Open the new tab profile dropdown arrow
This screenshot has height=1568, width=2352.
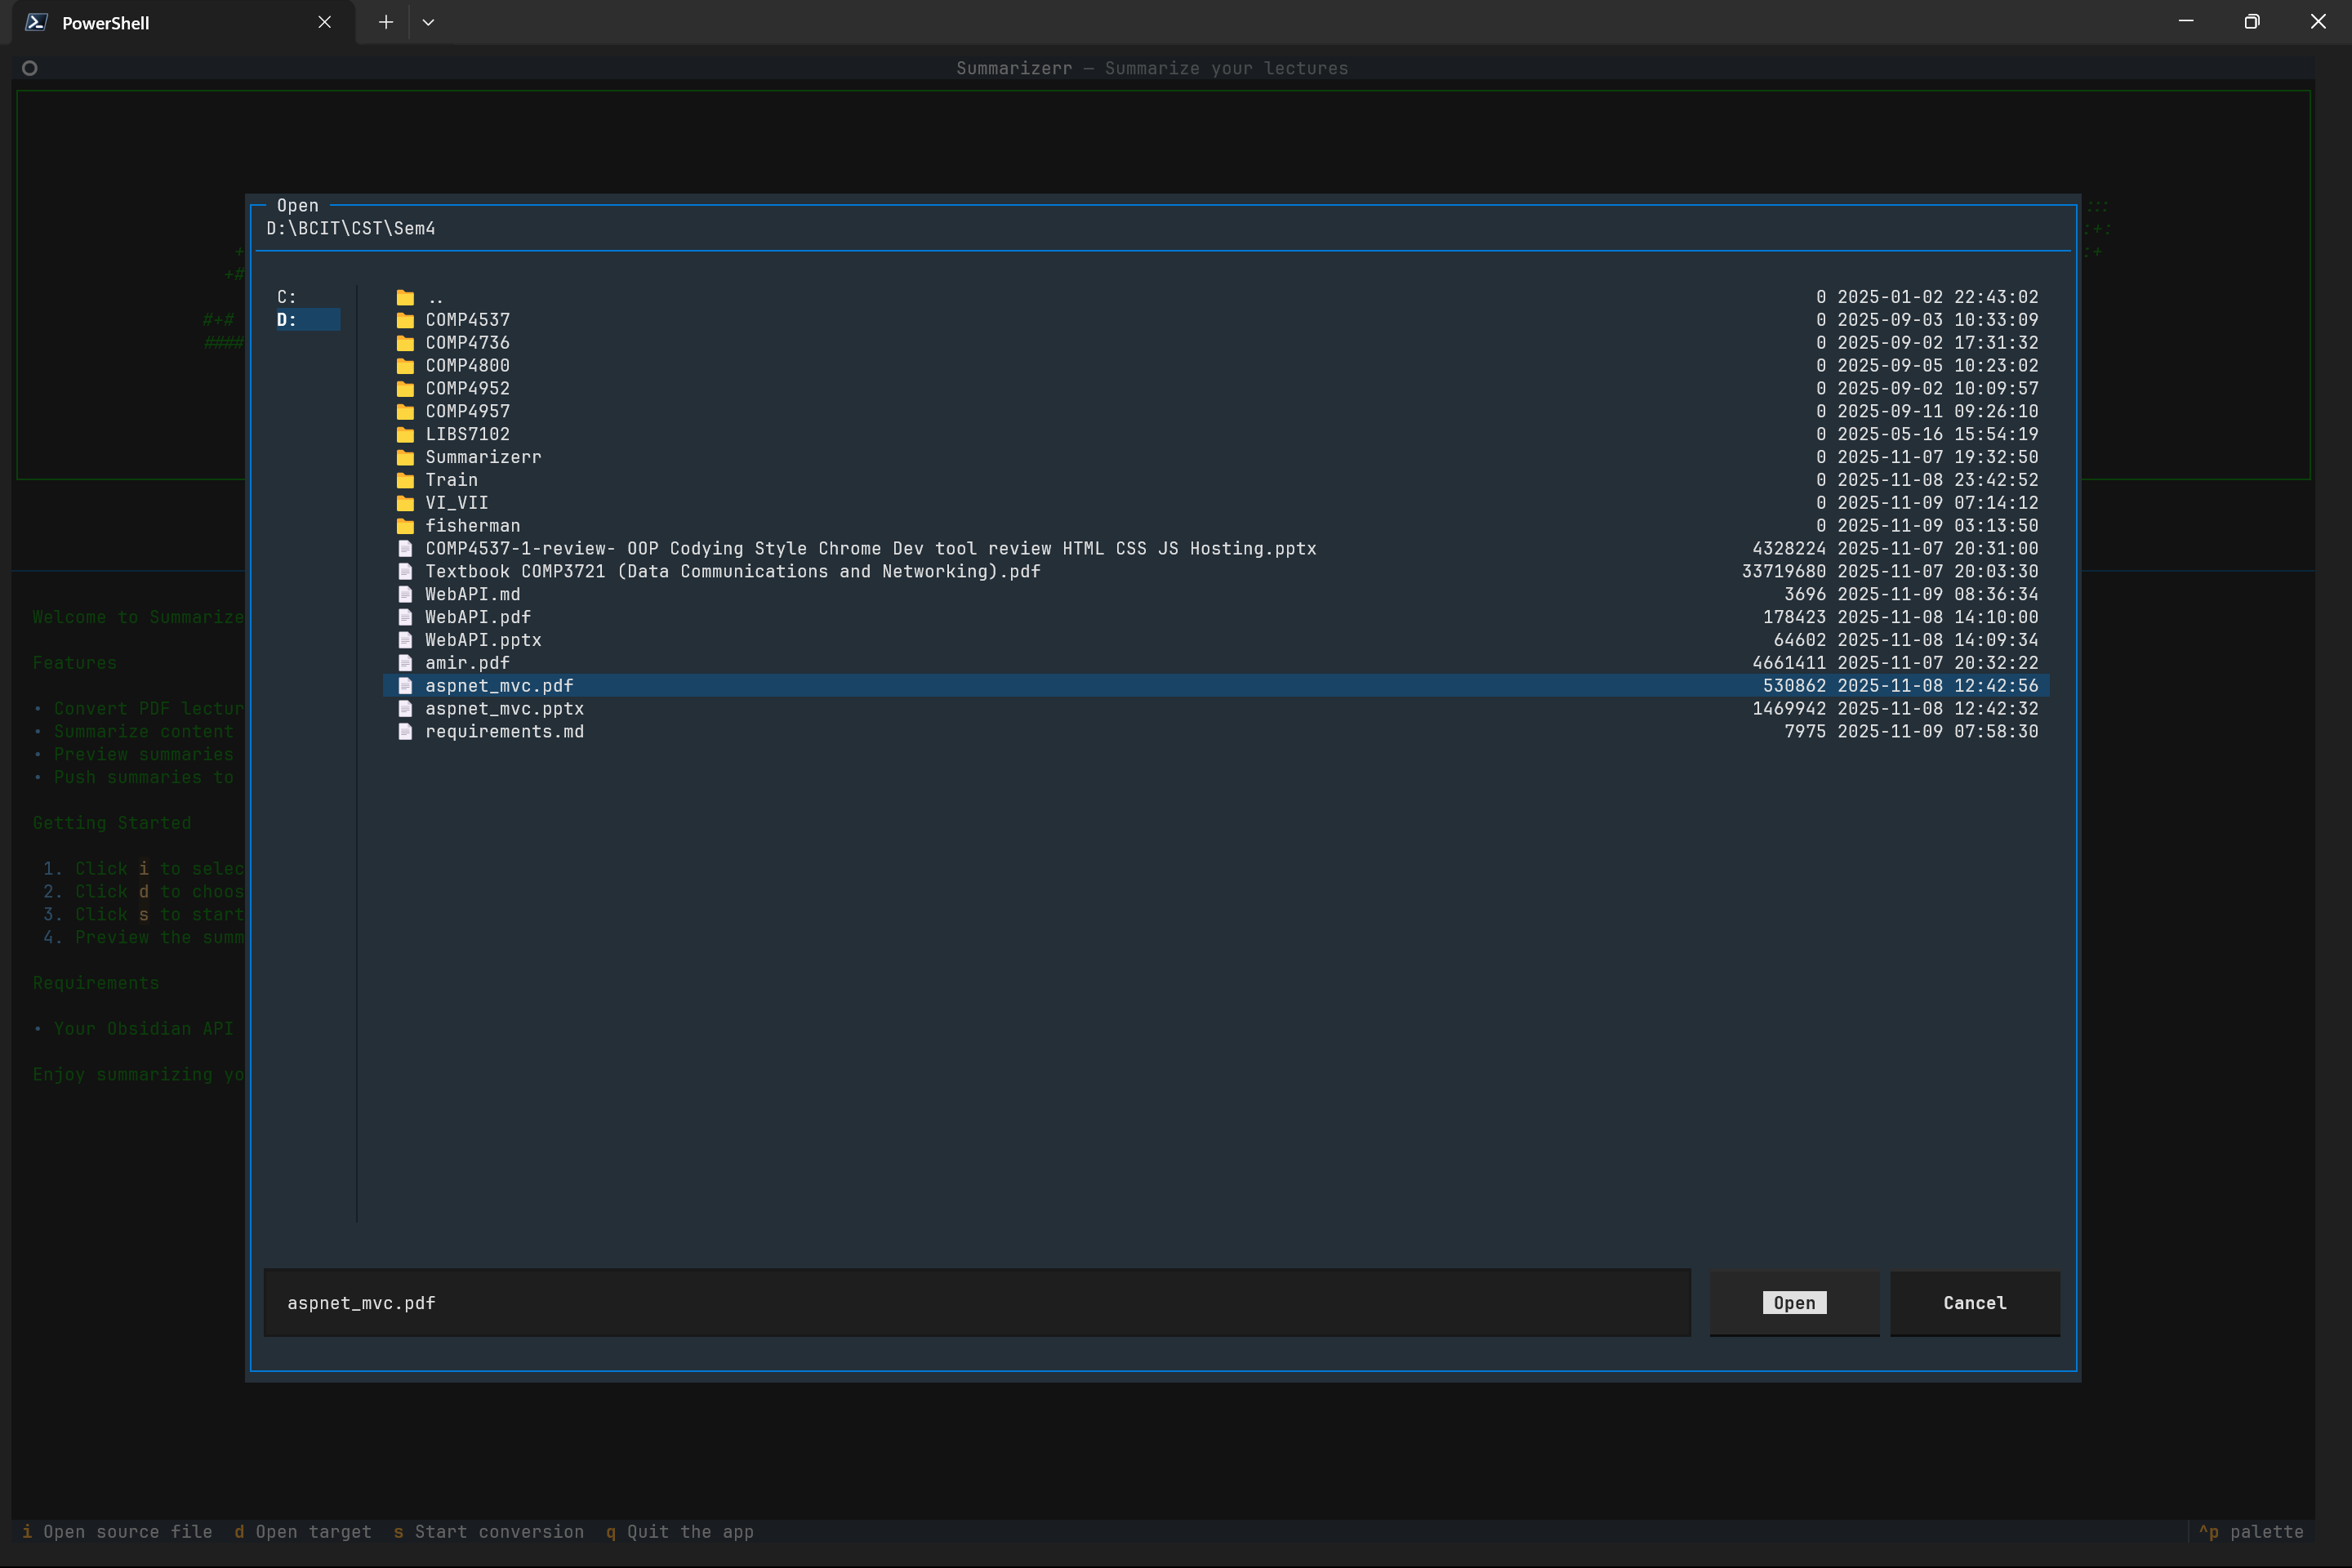(x=428, y=22)
